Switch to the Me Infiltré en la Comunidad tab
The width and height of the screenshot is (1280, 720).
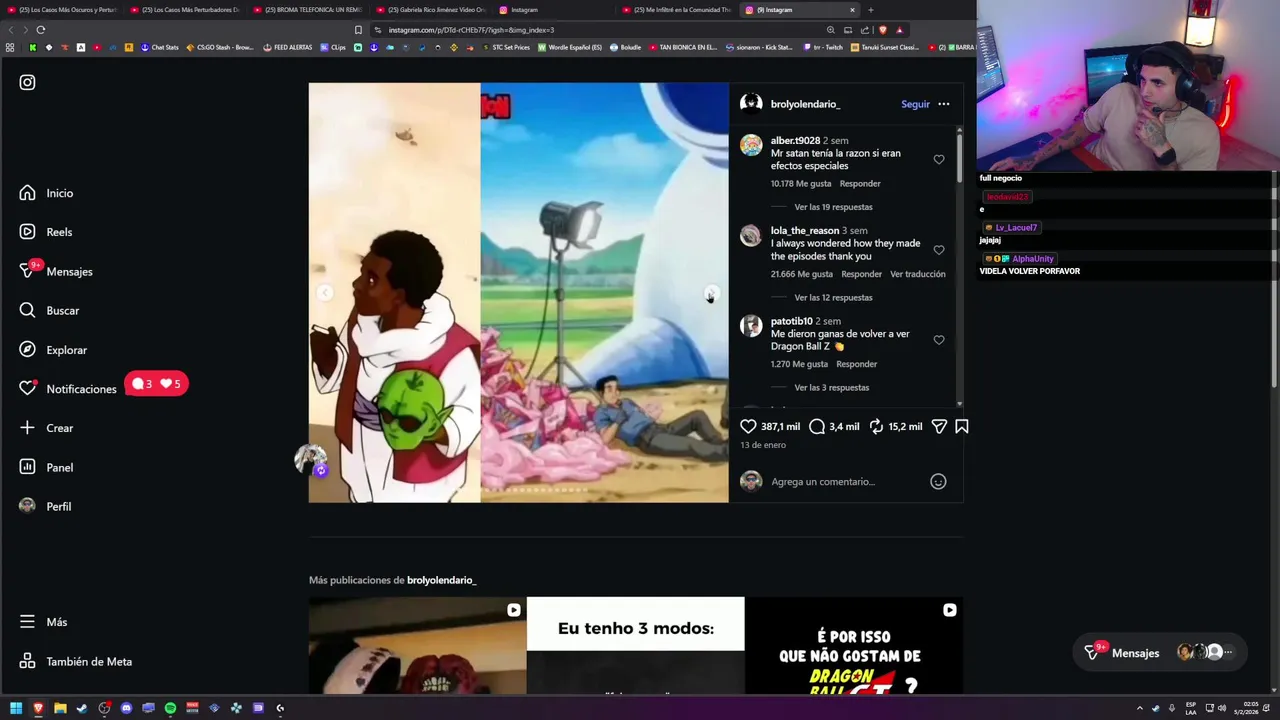(676, 10)
